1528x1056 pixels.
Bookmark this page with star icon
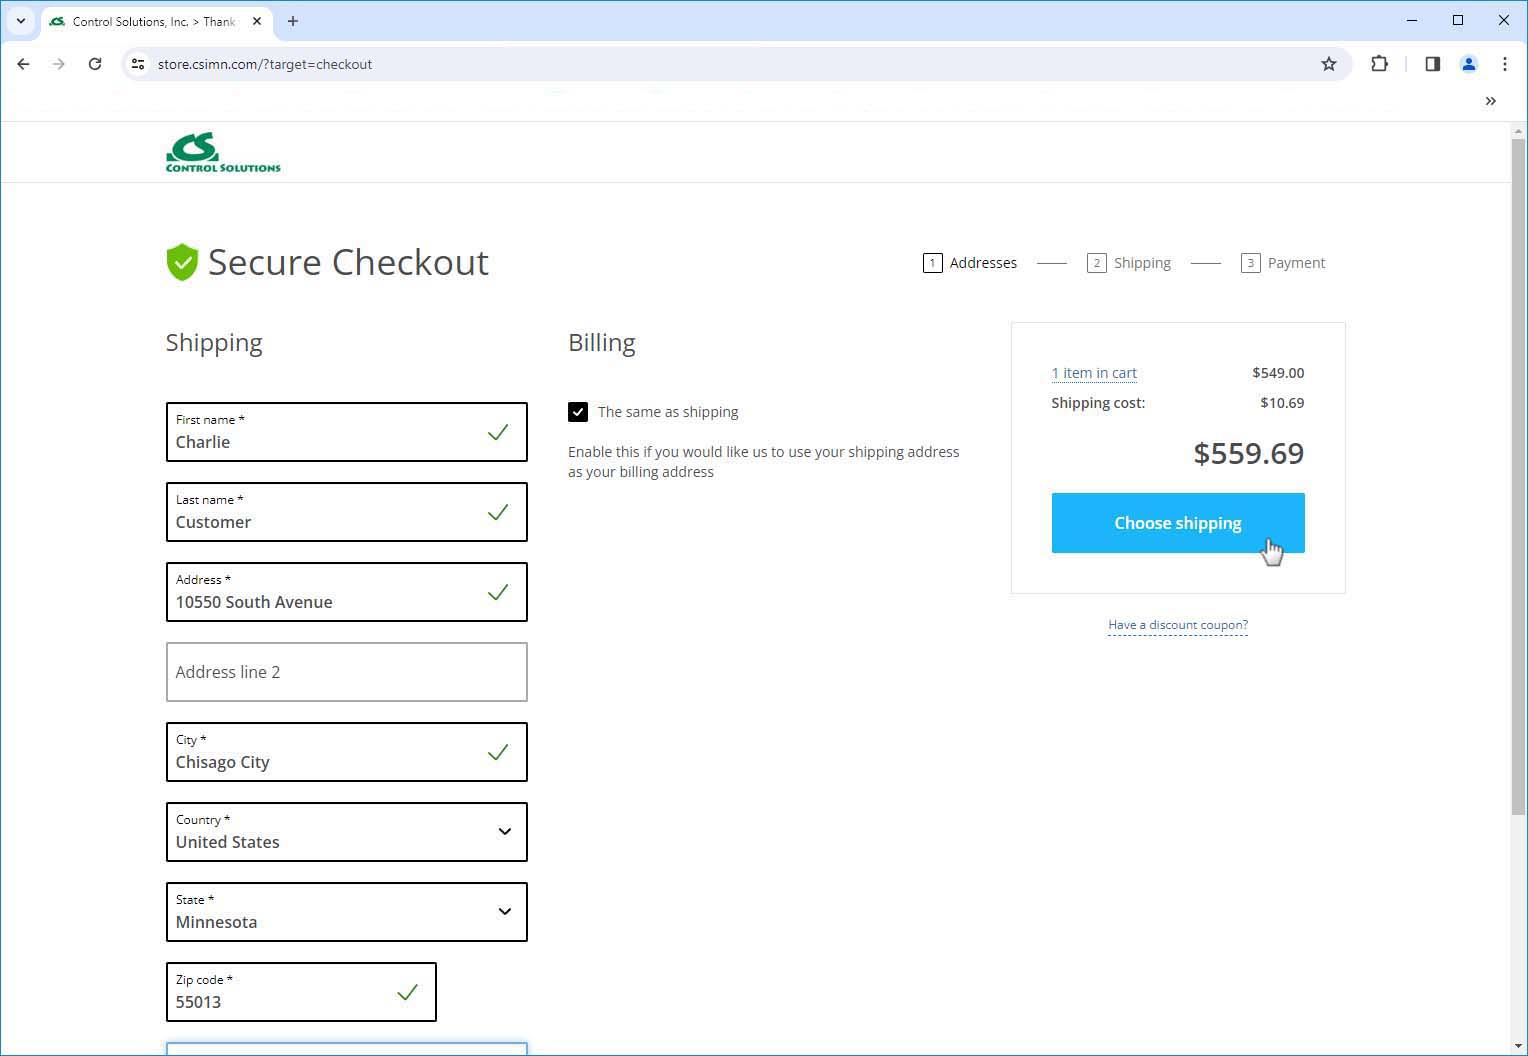click(x=1328, y=64)
